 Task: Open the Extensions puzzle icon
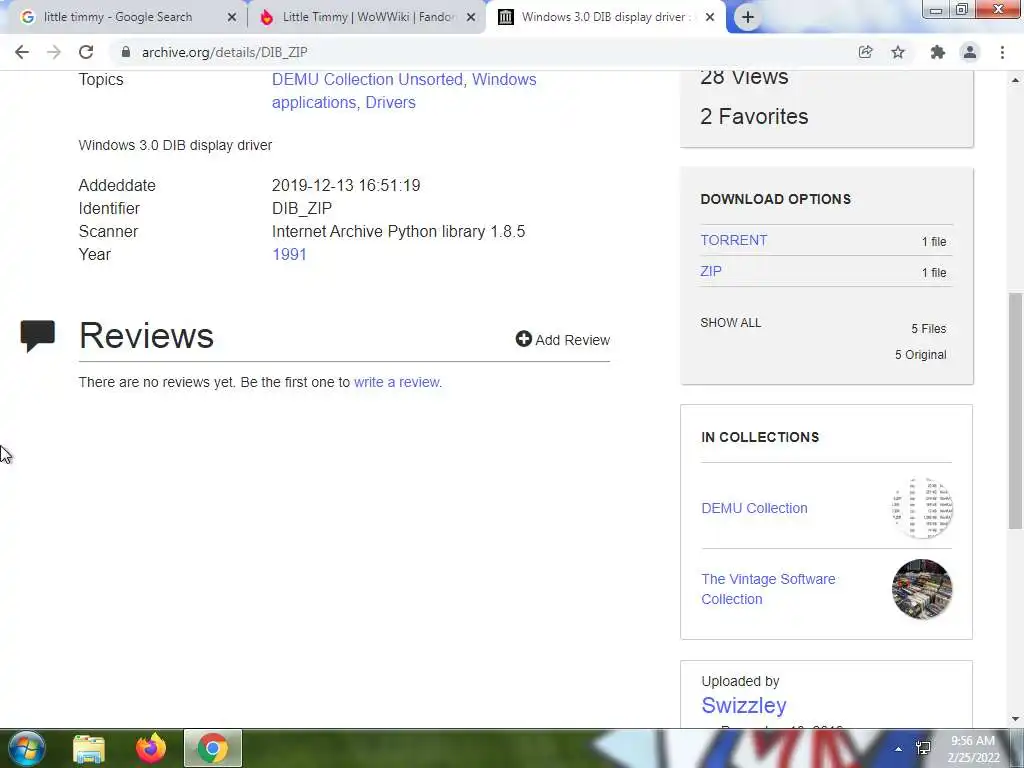[x=938, y=52]
